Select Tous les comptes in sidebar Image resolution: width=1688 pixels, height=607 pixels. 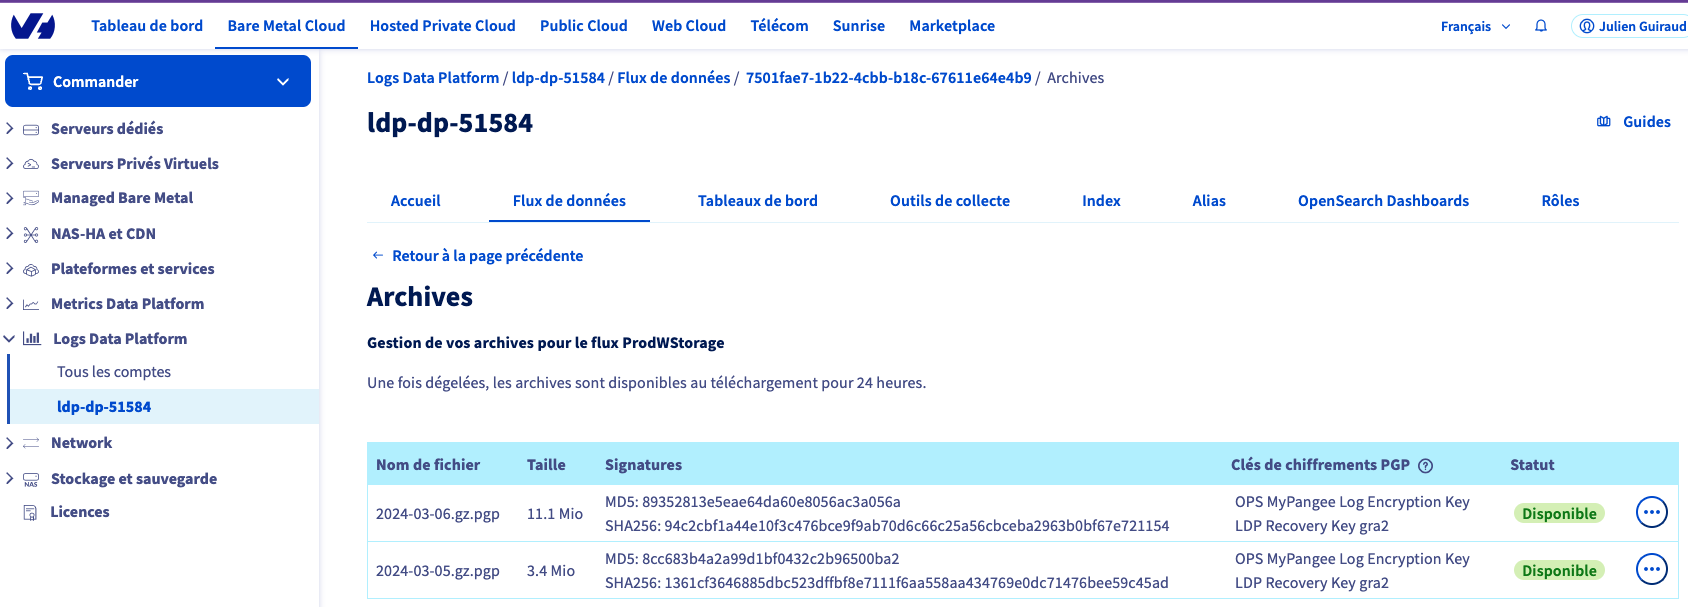[x=114, y=372]
